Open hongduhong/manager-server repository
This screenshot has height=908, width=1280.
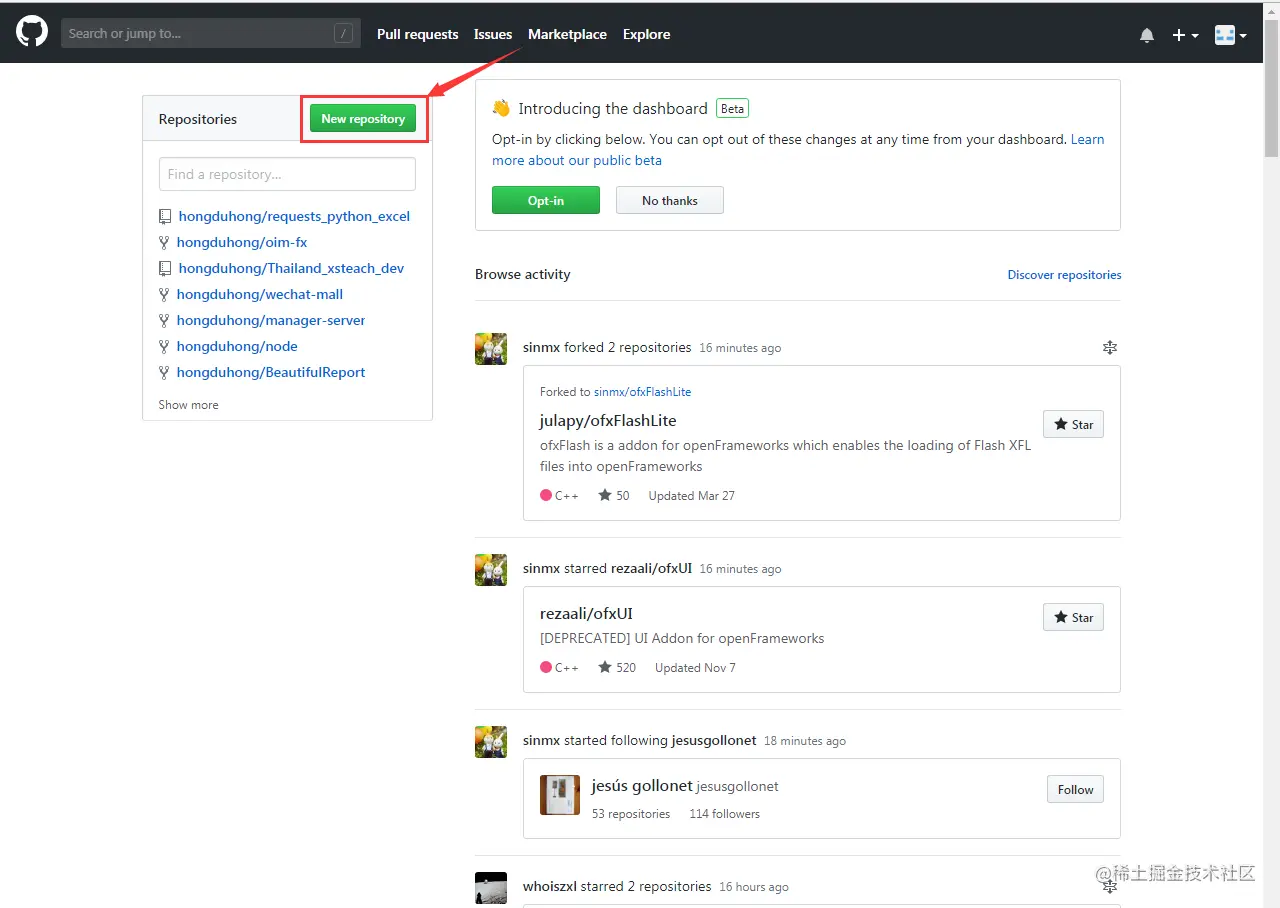tap(271, 320)
